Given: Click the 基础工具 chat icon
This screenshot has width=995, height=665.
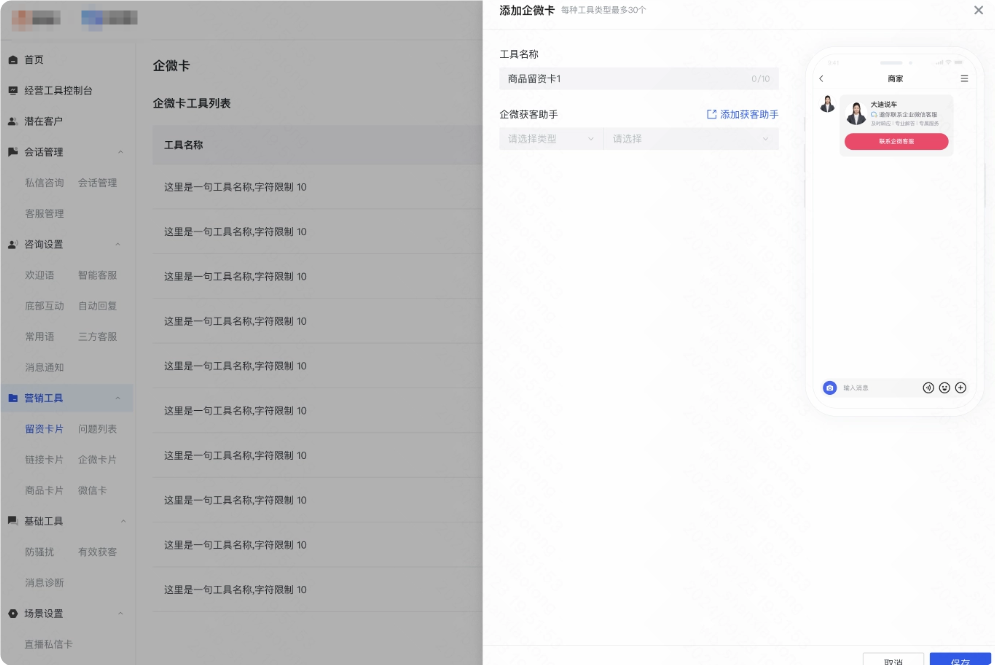Looking at the screenshot, I should pos(13,521).
